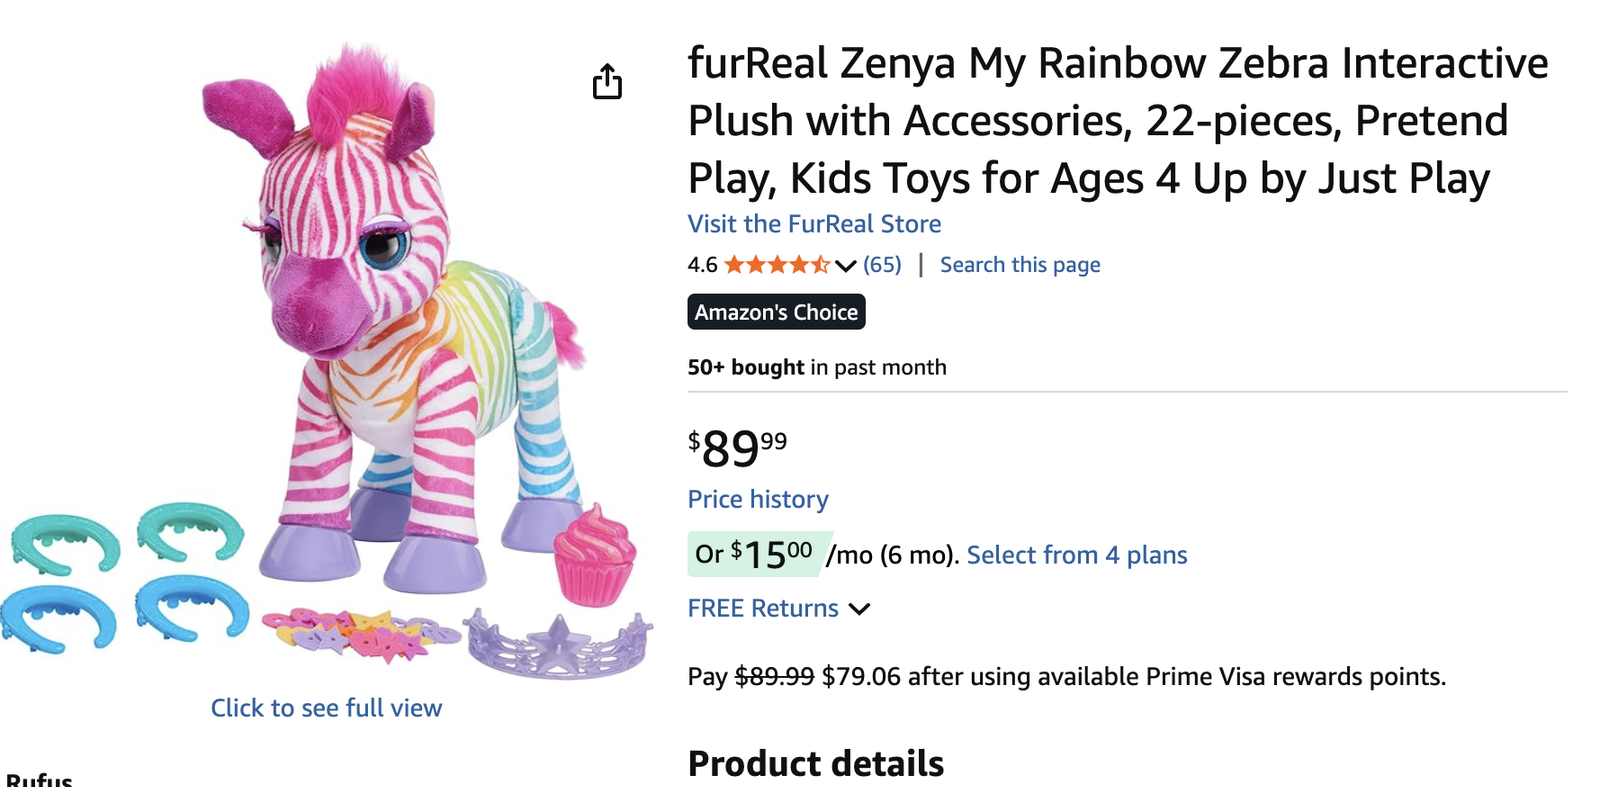This screenshot has width=1600, height=787.
Task: Visit the FurReal Store link
Action: 814,224
